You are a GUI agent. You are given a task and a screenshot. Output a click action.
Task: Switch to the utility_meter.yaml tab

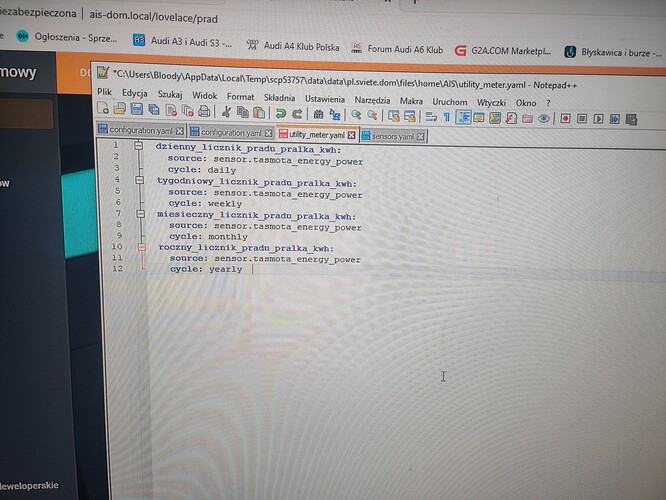coord(316,135)
